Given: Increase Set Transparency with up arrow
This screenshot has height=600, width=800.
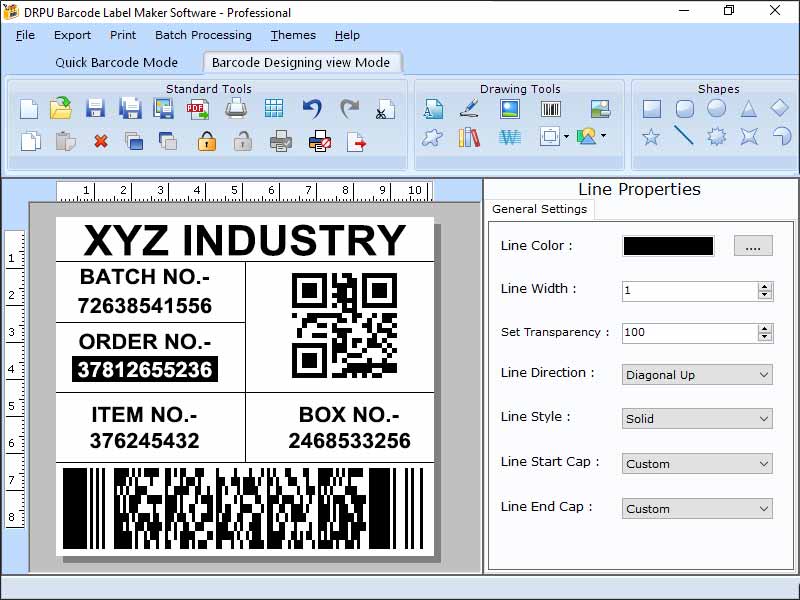Looking at the screenshot, I should point(764,329).
